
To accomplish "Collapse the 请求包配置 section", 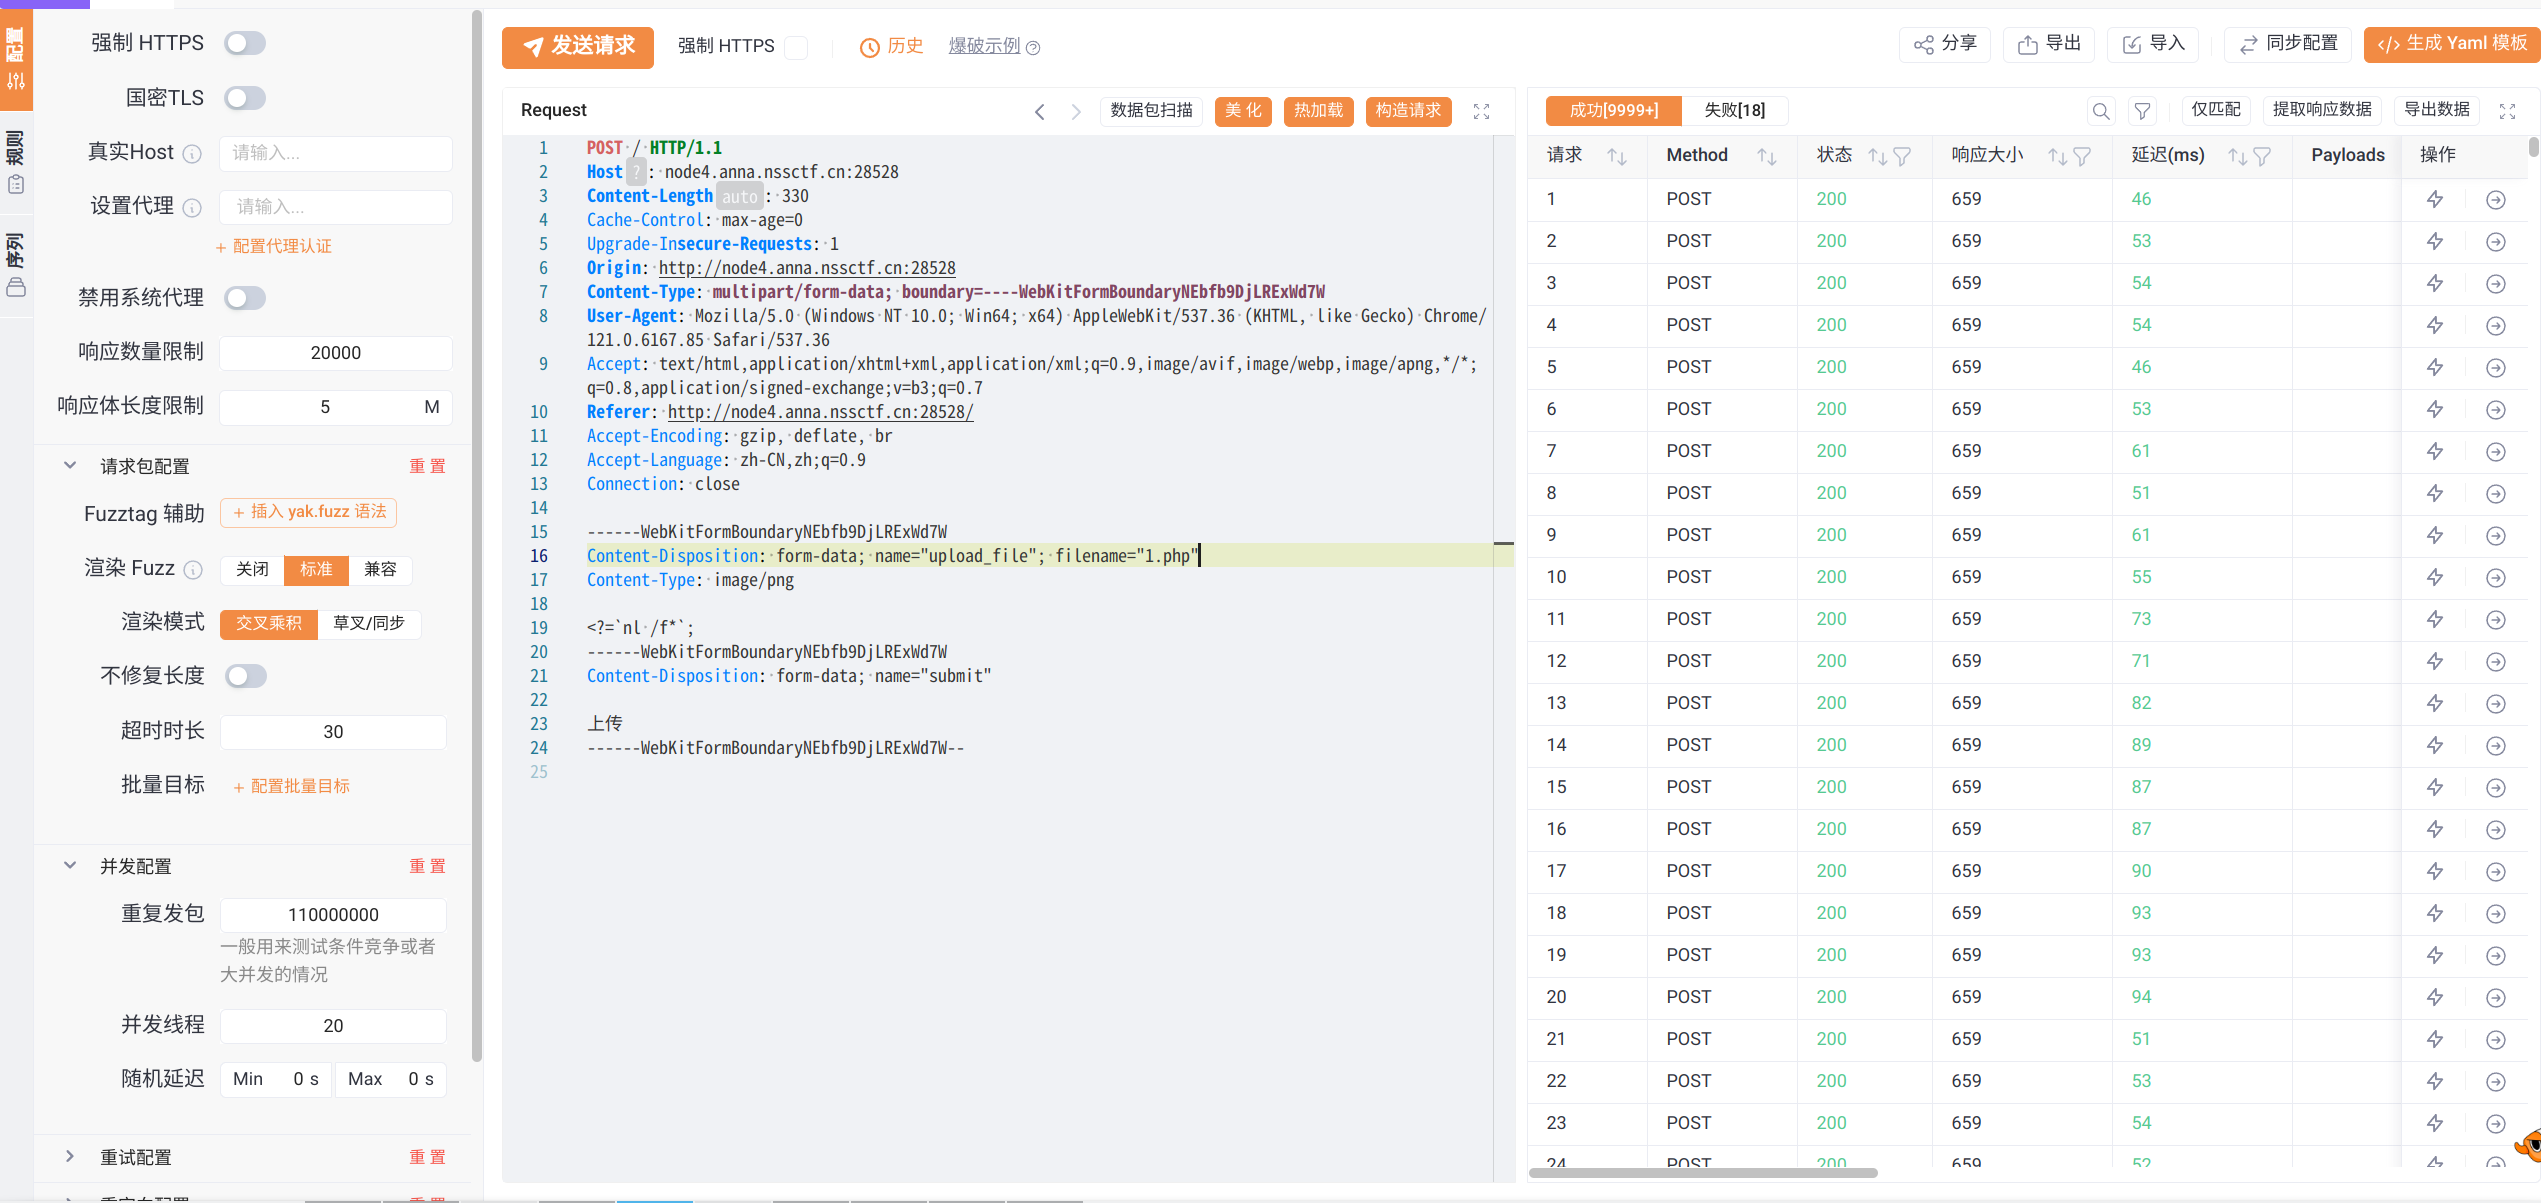I will 70,466.
